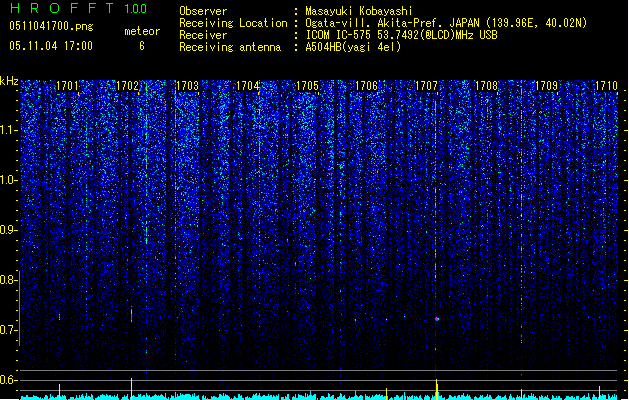Click the 0.8 kHz axis label
Image resolution: width=629 pixels, height=400 pixels.
(x=8, y=280)
